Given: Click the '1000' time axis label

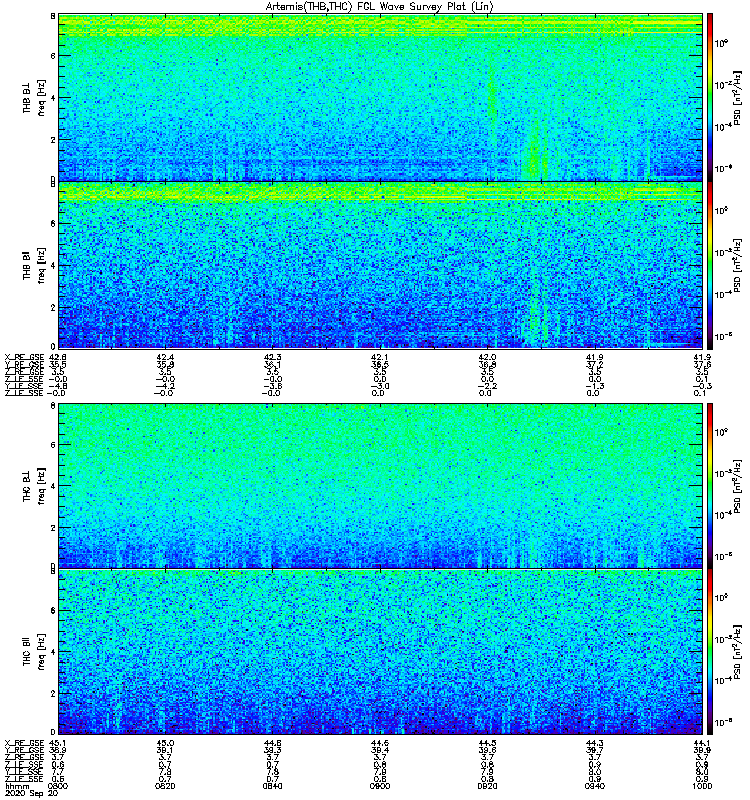Looking at the screenshot, I should click(702, 786).
